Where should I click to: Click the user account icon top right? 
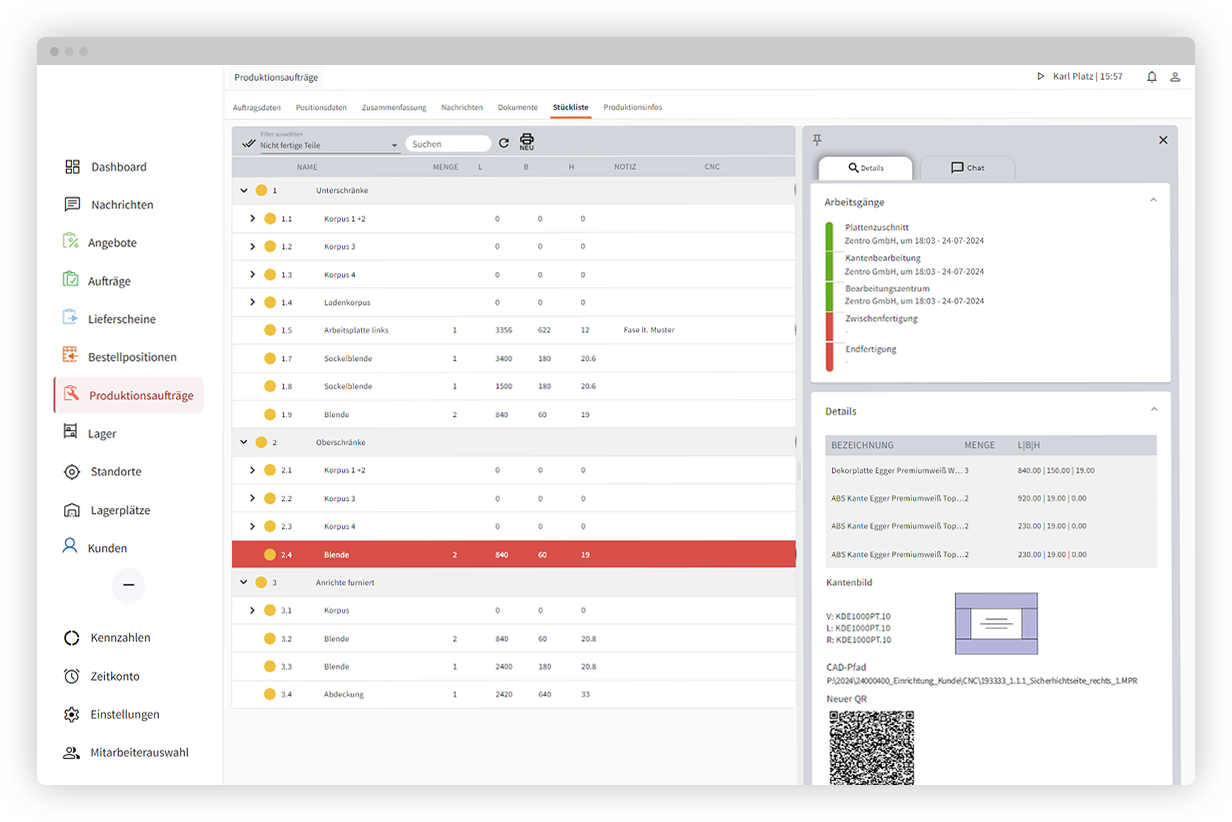tap(1176, 77)
